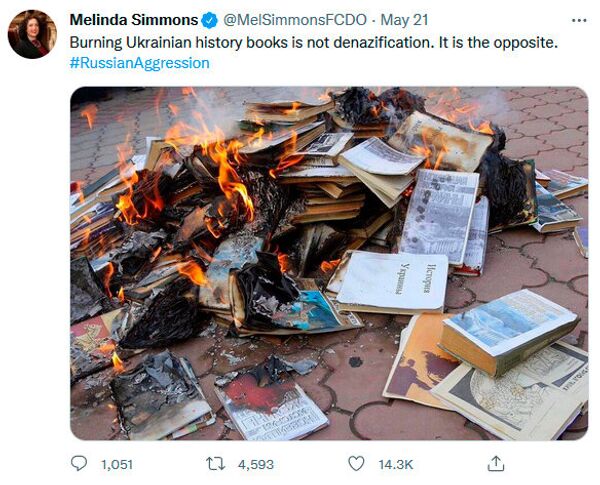
Task: Open the @MelSimmonsFCDO handle link
Action: tap(295, 20)
